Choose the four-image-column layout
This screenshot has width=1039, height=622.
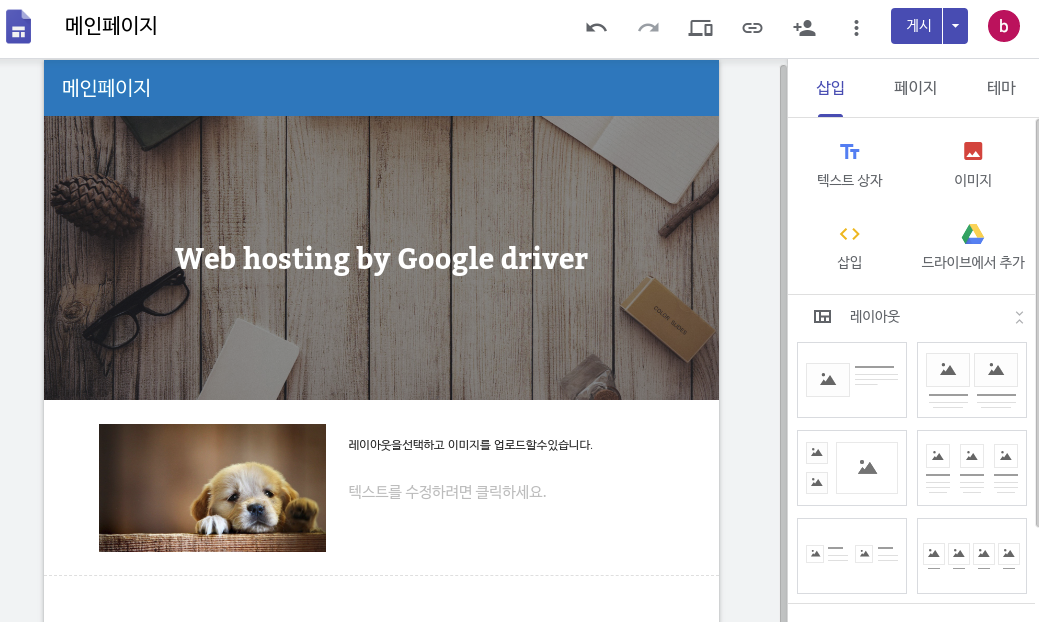(971, 556)
